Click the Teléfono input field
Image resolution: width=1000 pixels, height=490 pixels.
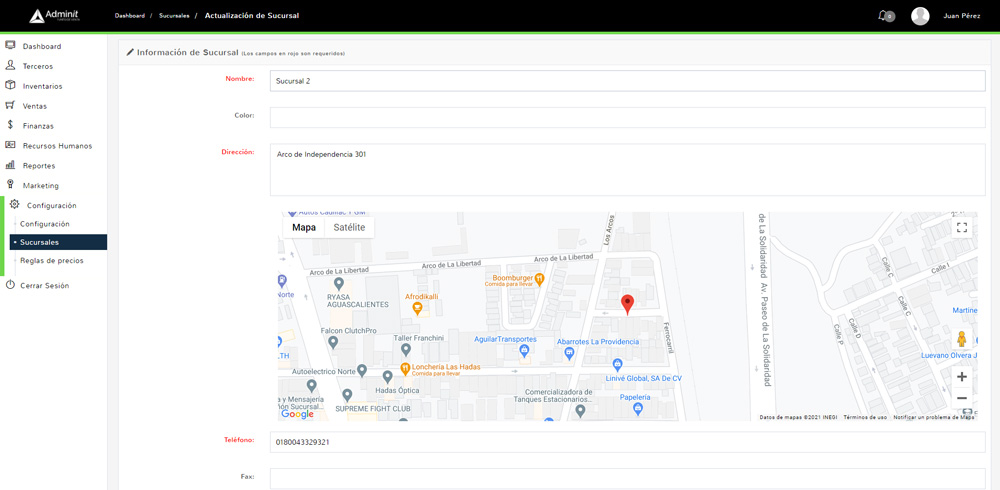click(627, 442)
